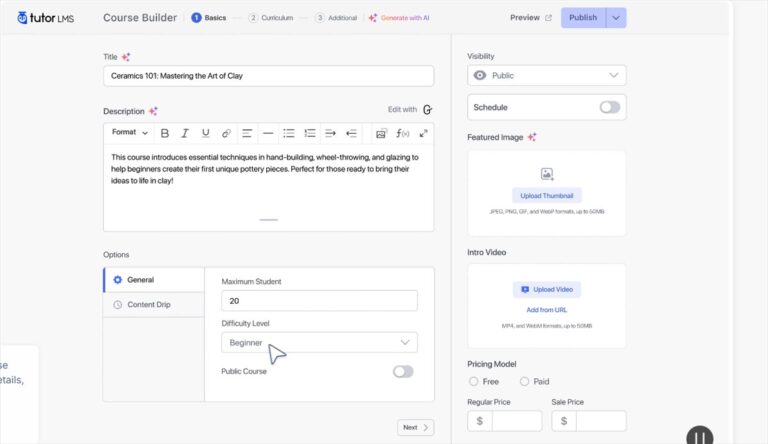Click the Next button
768x444 pixels.
[415, 427]
